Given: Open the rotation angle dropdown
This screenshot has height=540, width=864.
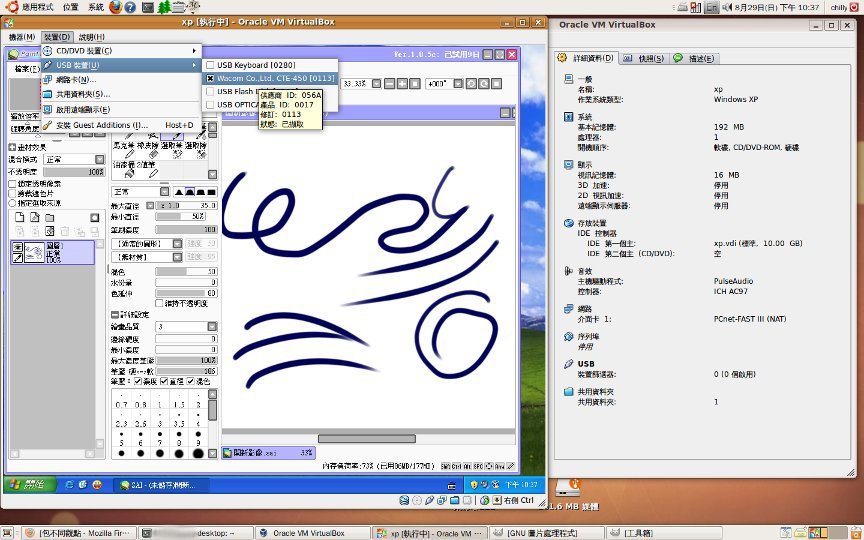Looking at the screenshot, I should point(458,84).
